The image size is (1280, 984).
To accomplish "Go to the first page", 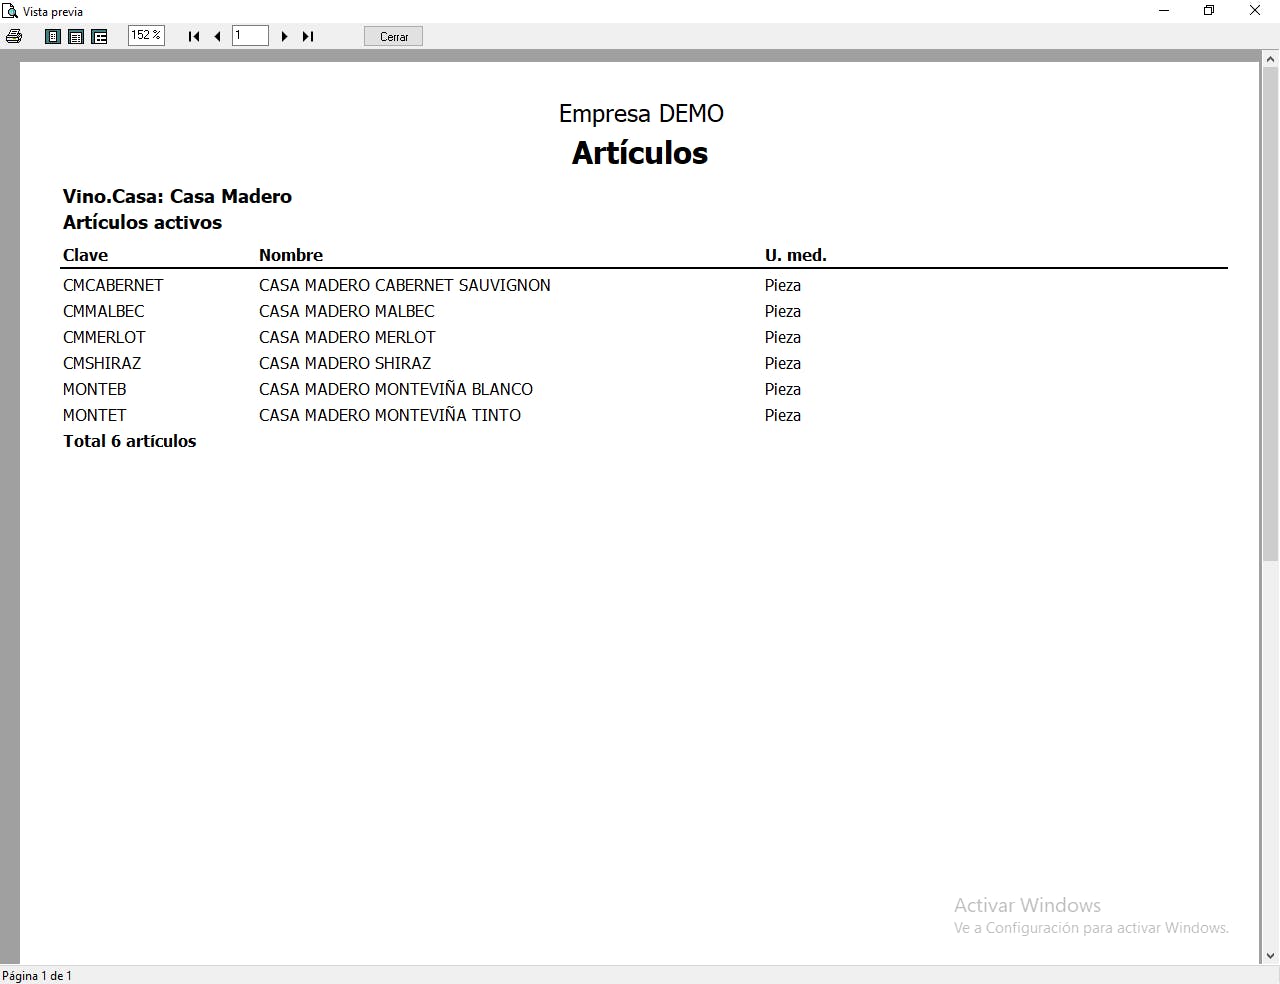I will 194,36.
